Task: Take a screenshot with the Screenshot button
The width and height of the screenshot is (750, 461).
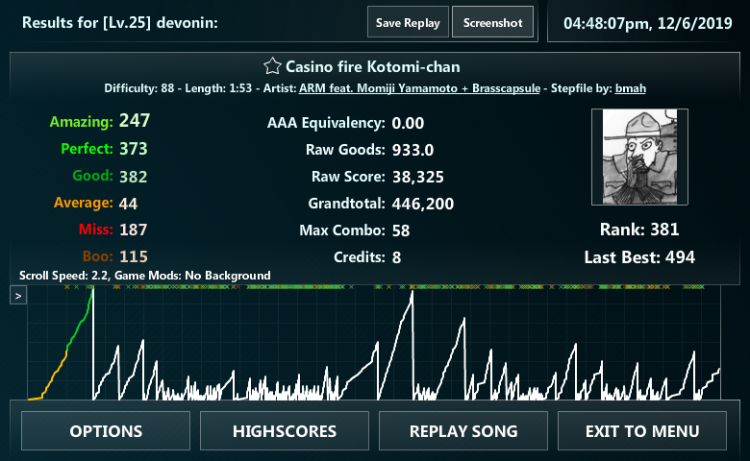Action: click(x=492, y=22)
